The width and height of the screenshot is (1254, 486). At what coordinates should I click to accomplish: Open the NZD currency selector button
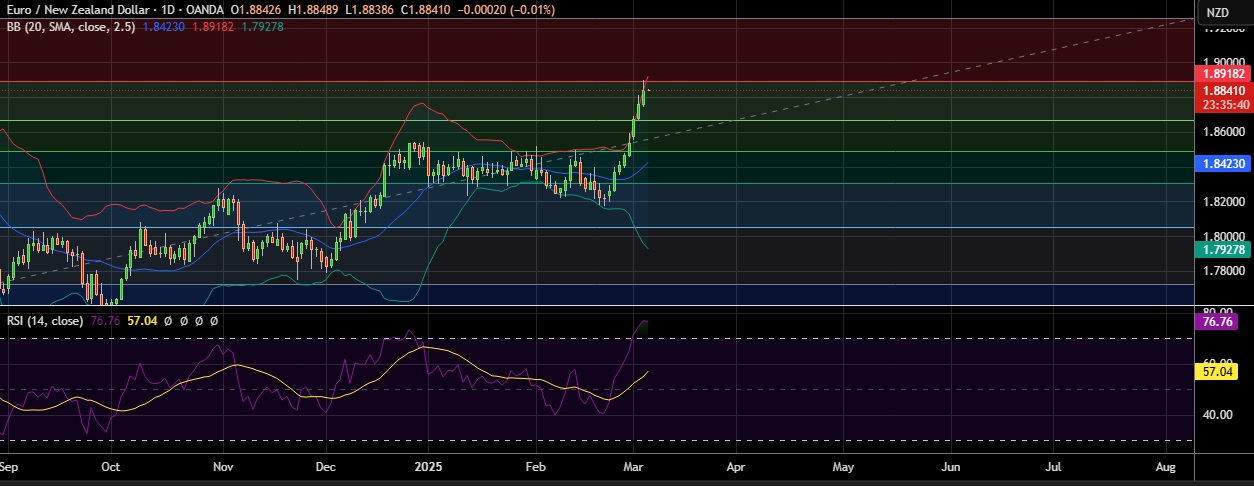click(x=1217, y=12)
